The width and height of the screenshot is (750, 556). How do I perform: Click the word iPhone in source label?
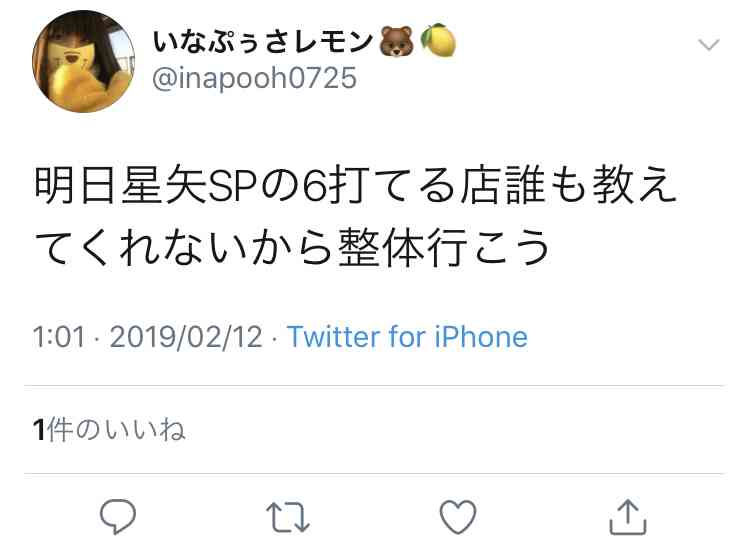click(481, 336)
